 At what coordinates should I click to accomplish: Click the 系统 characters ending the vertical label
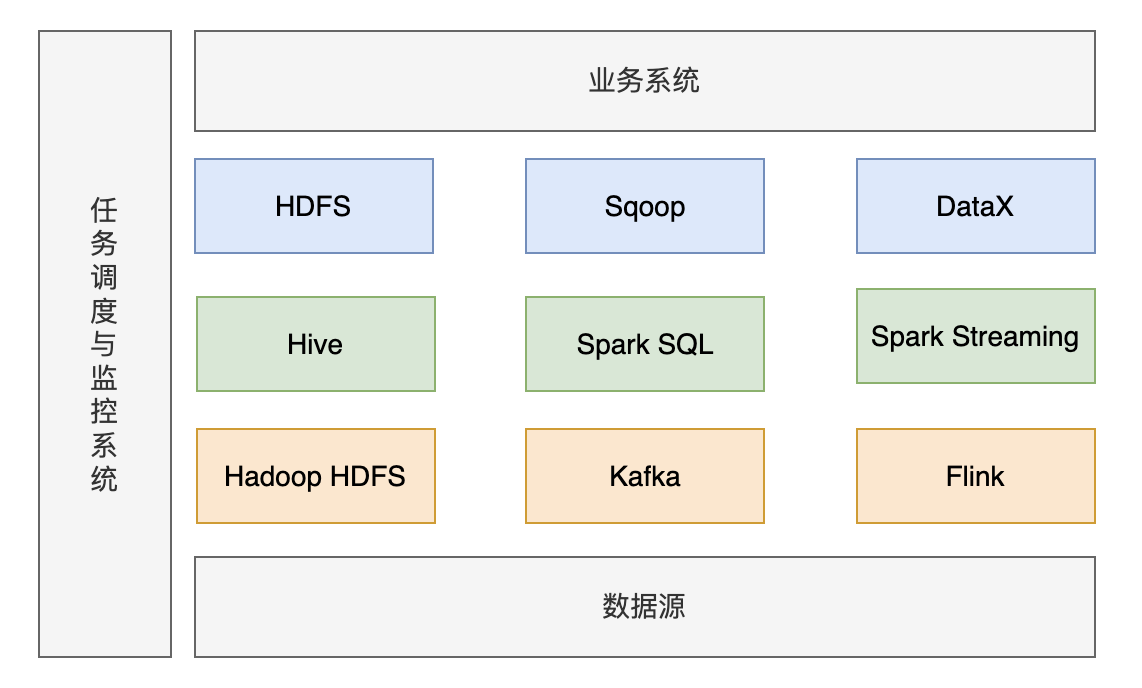[105, 462]
